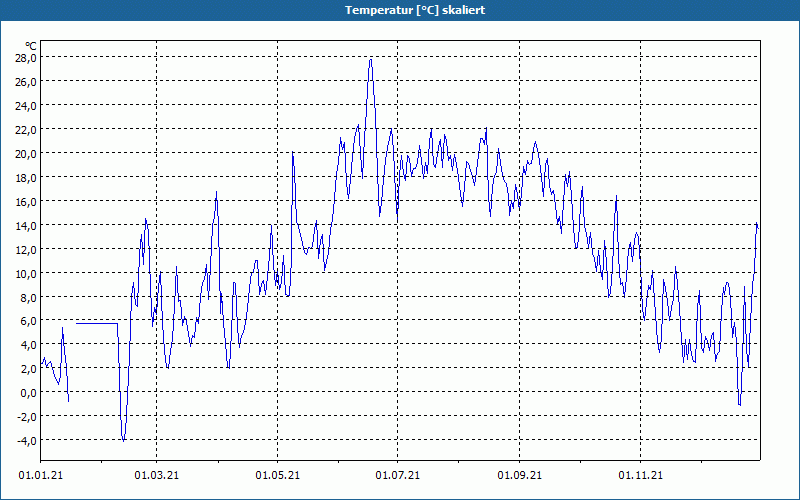Click the 12,0 y-axis label

pyautogui.click(x=26, y=249)
